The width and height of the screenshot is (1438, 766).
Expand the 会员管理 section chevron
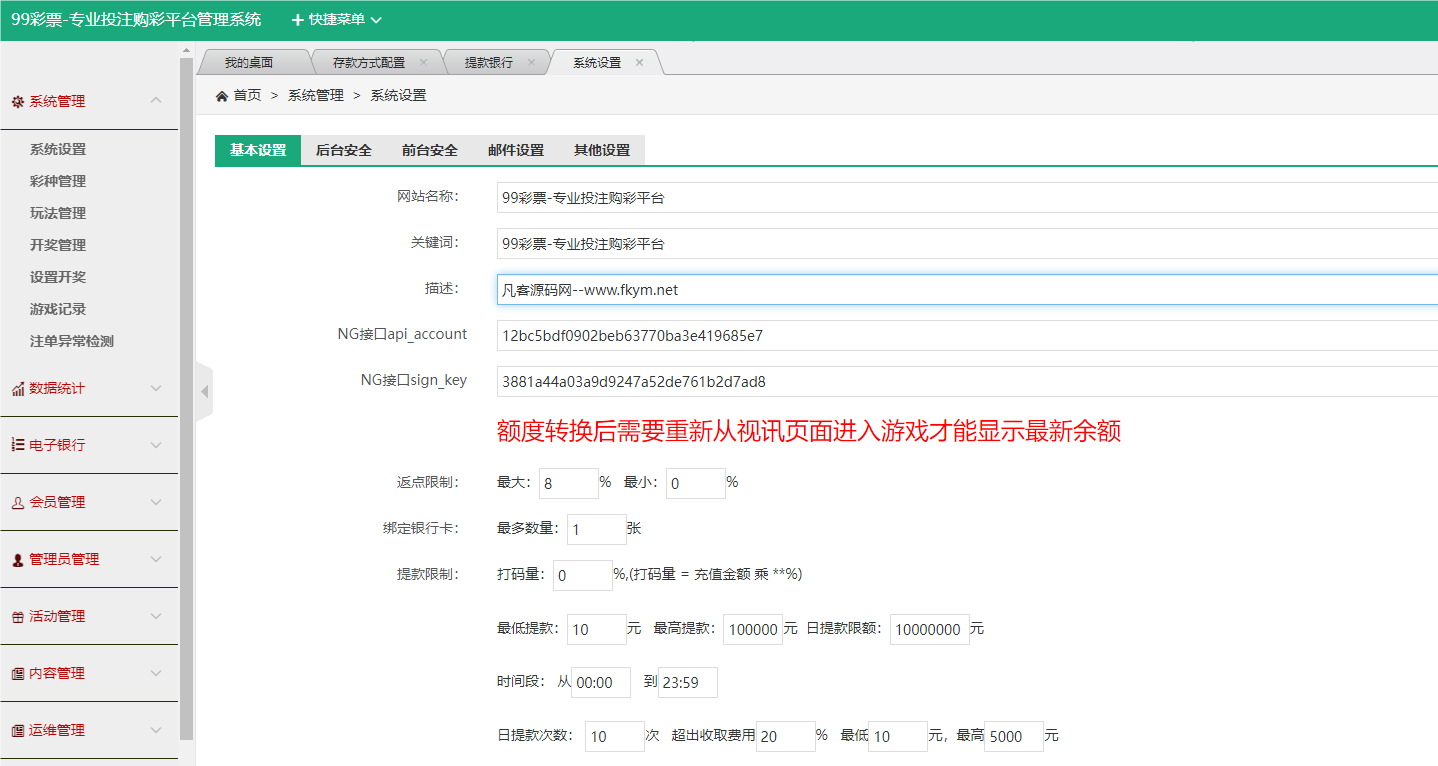156,502
